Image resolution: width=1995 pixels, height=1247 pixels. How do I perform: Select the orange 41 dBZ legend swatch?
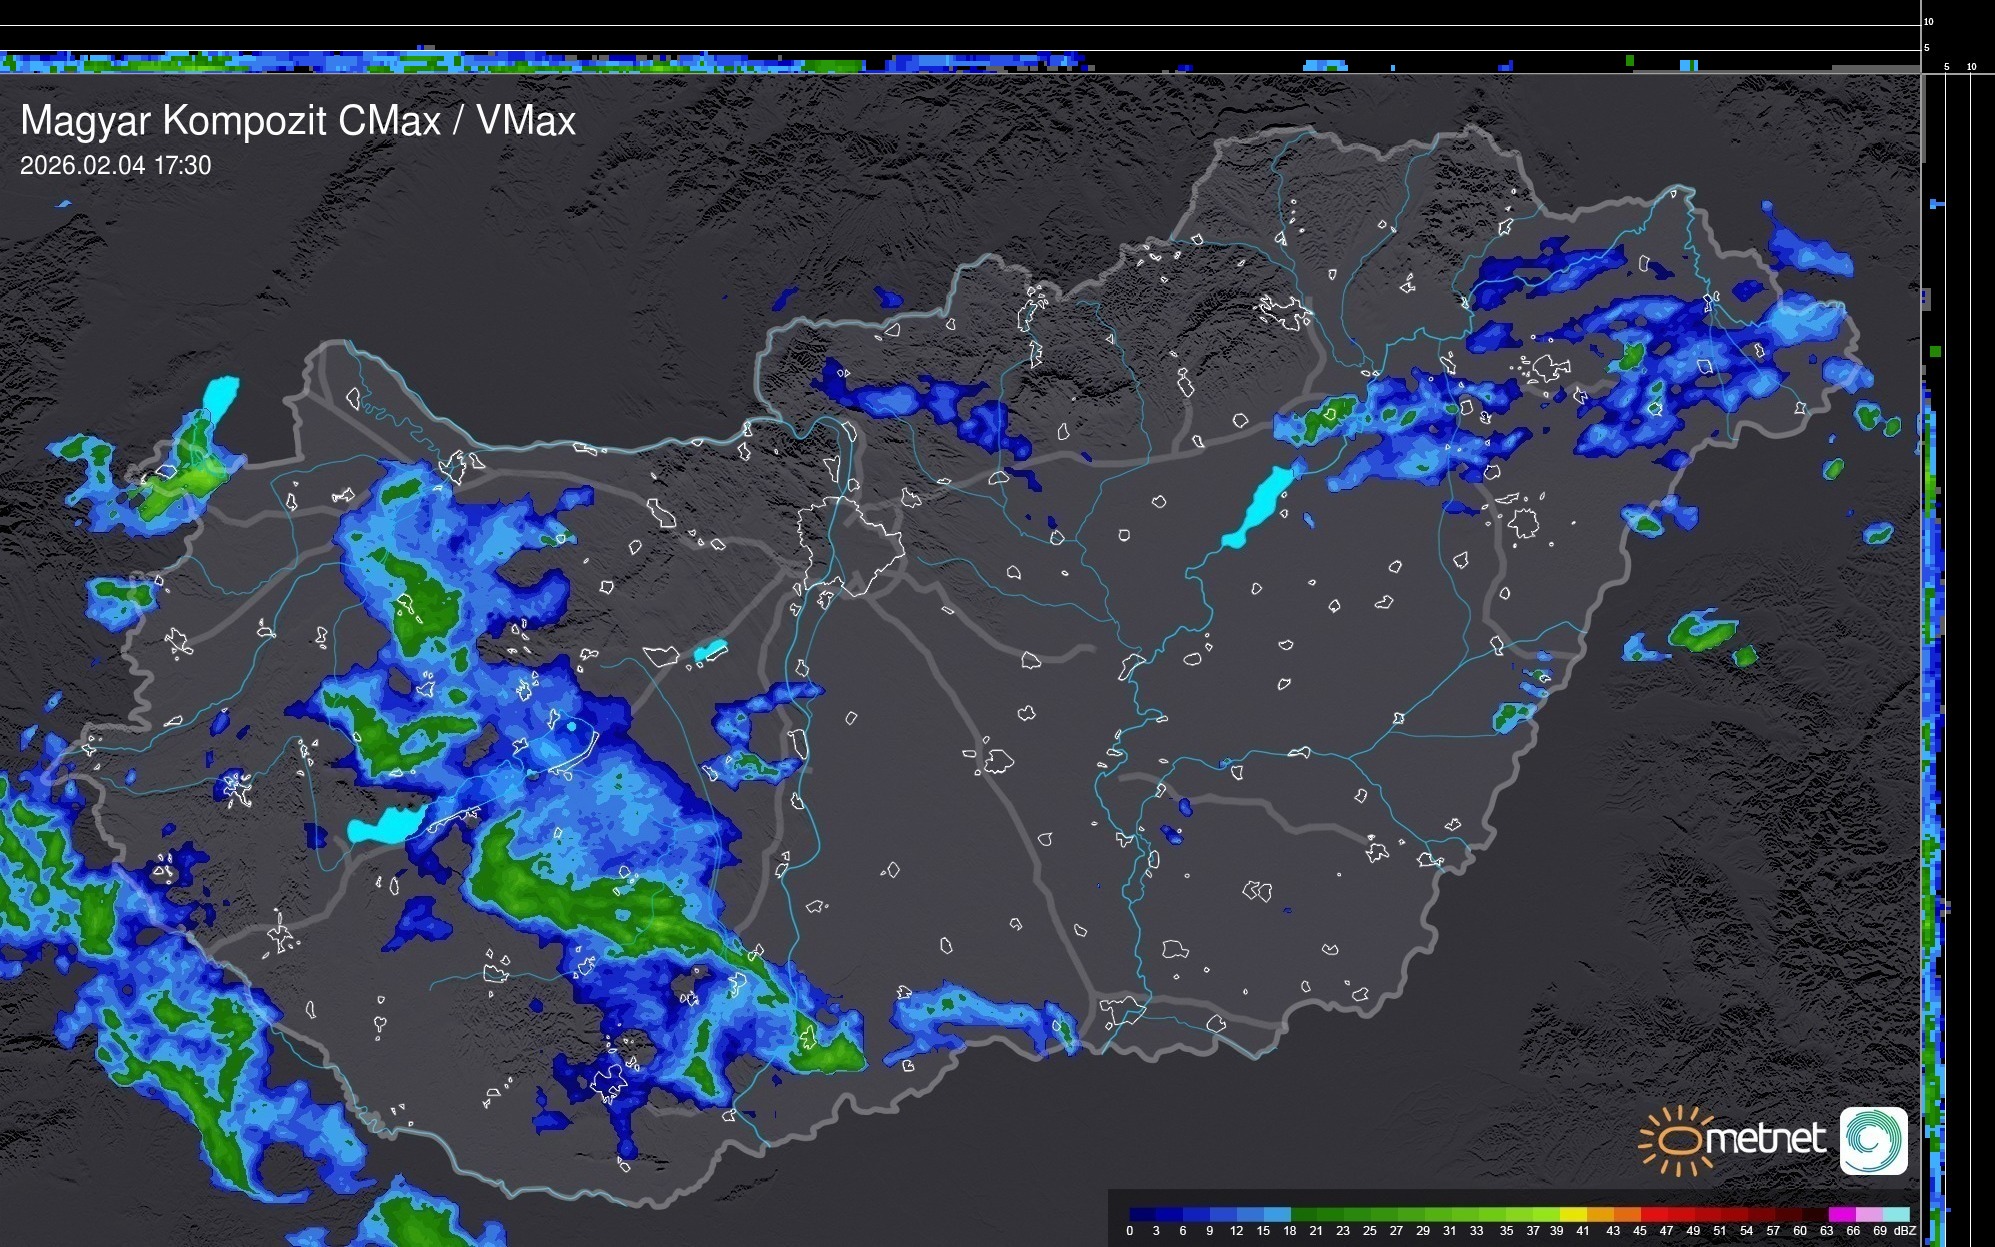tap(1600, 1214)
